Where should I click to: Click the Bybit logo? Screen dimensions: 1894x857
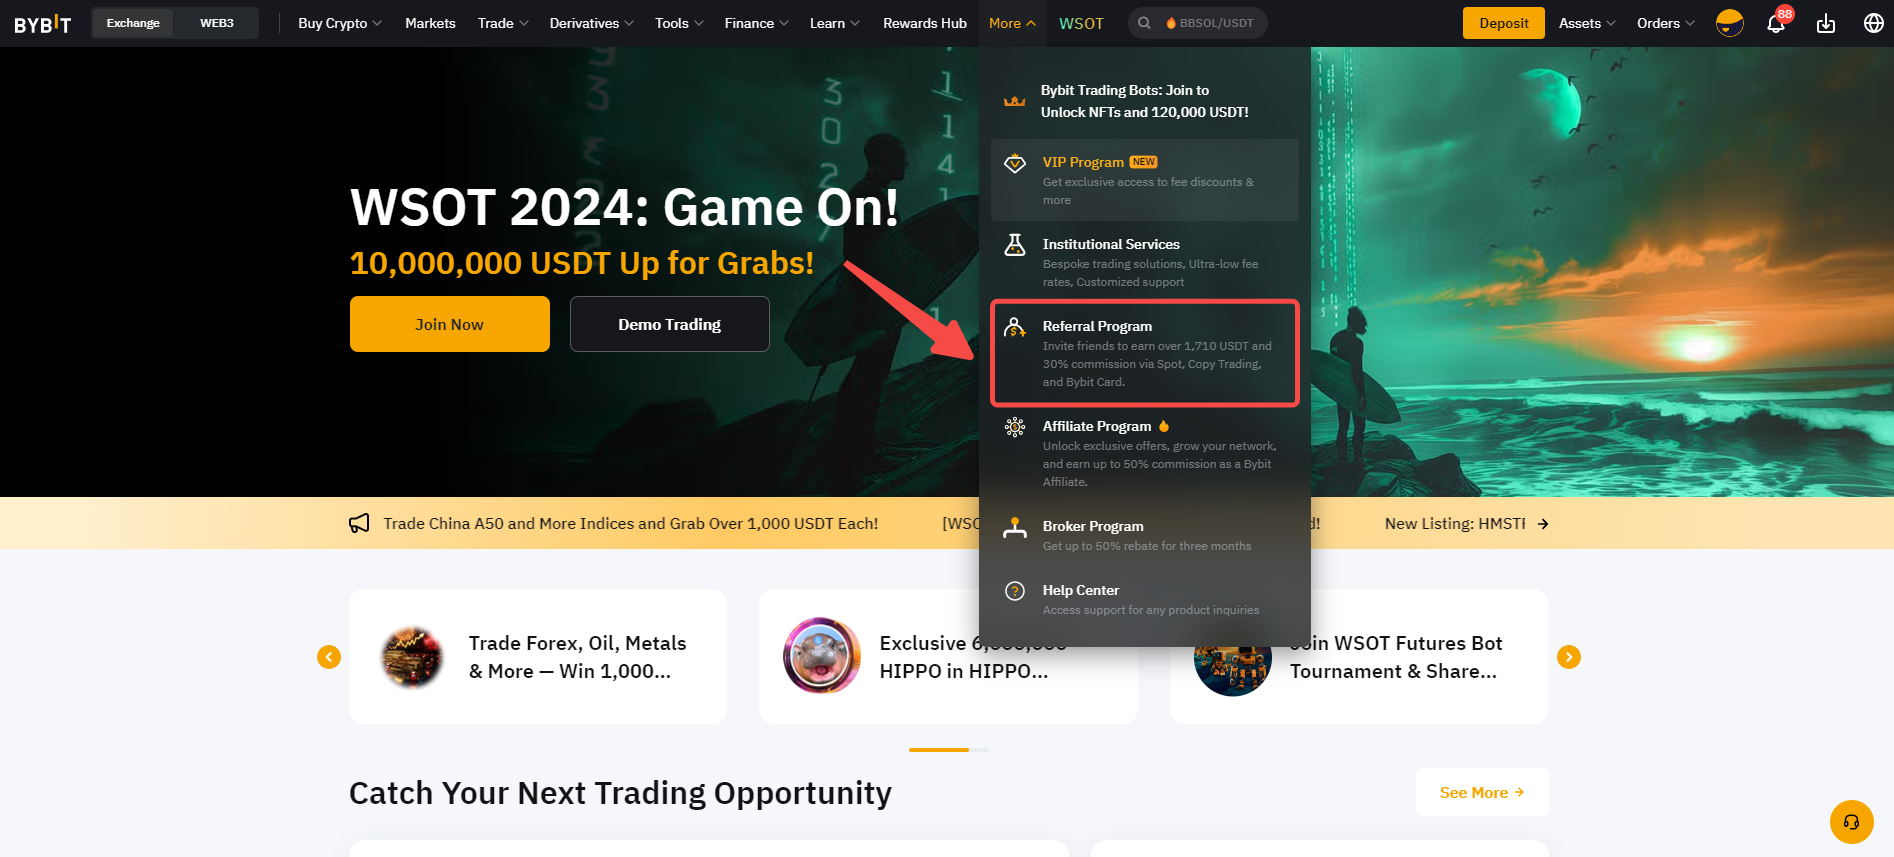click(x=43, y=24)
